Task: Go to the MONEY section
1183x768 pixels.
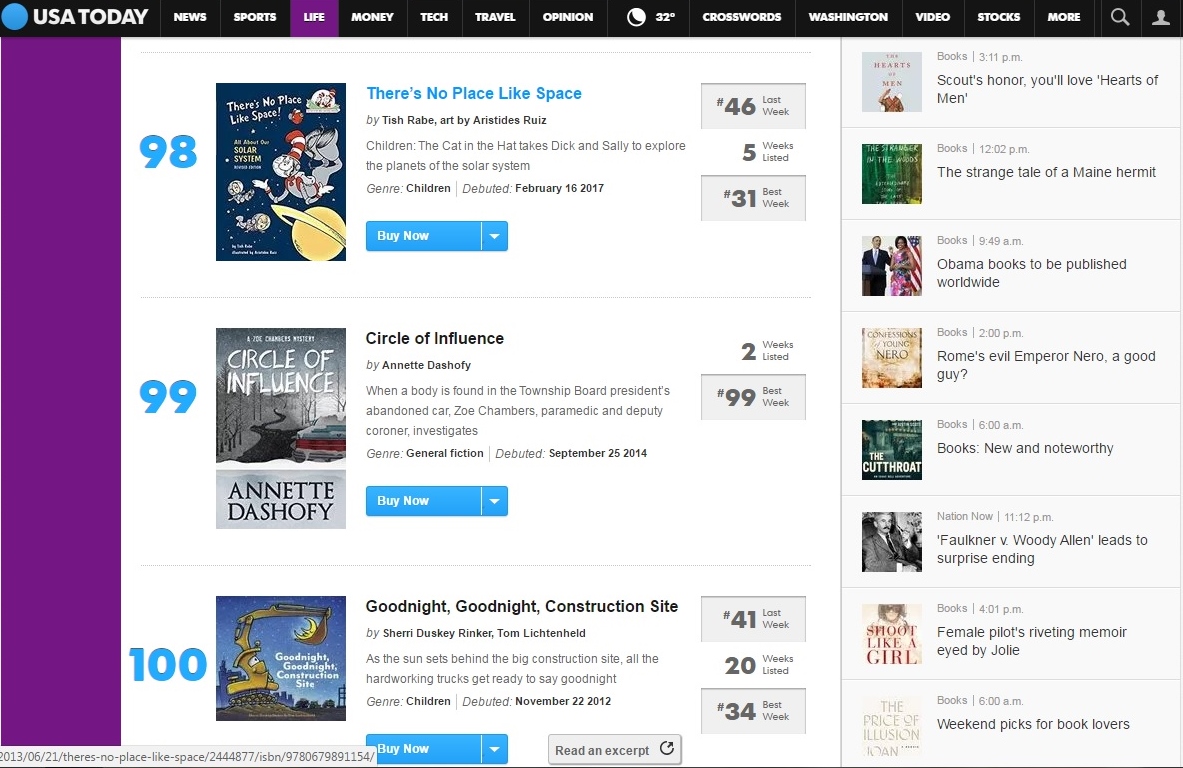Action: [372, 17]
